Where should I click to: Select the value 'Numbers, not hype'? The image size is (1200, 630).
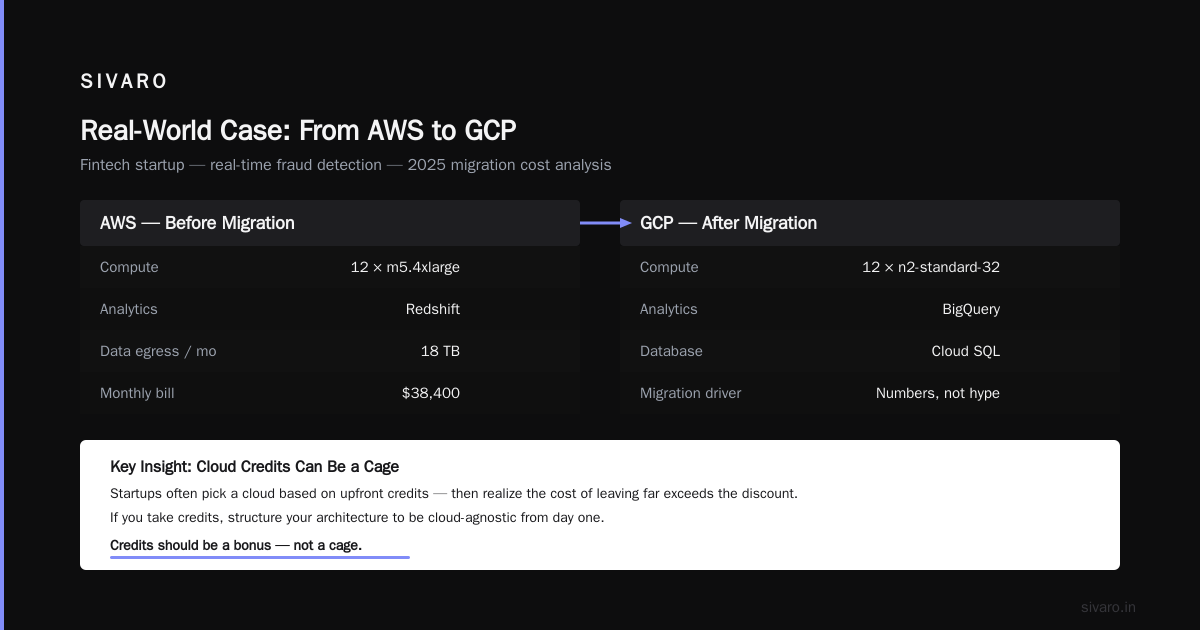[x=938, y=393]
